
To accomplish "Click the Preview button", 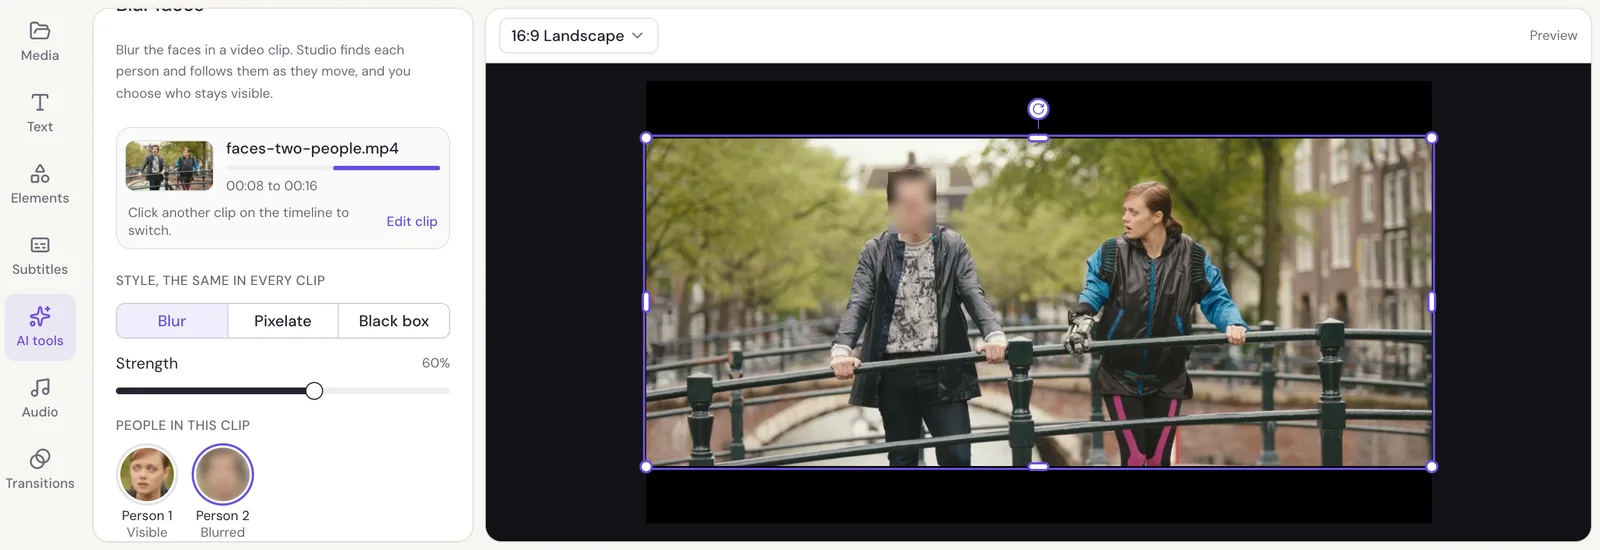I will [x=1553, y=35].
